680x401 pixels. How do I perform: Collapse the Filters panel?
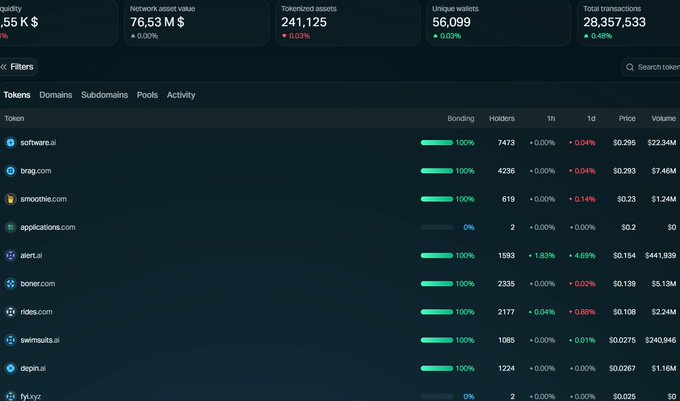17,67
